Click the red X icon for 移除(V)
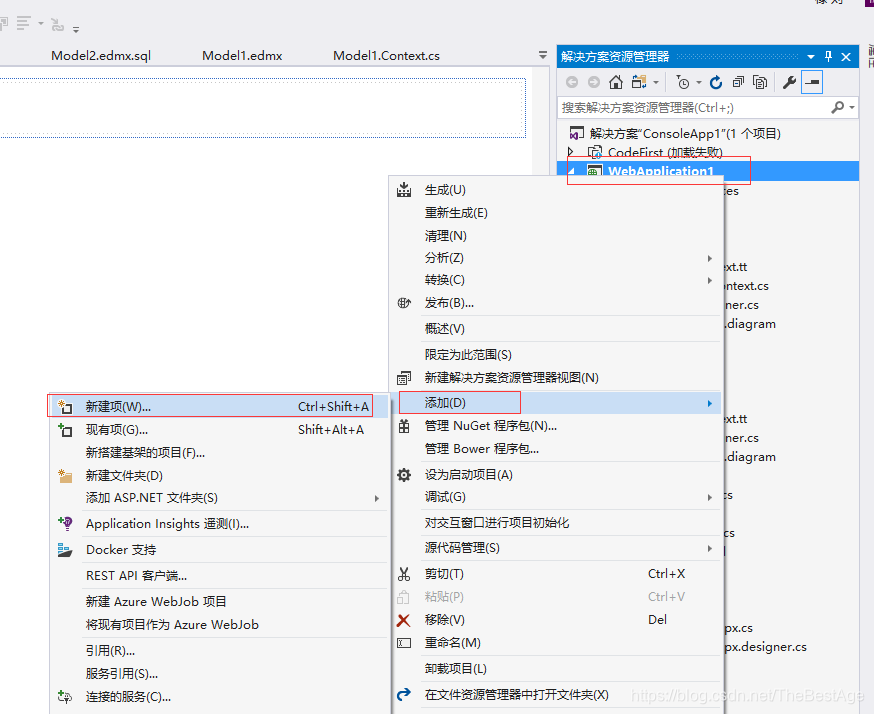 pos(404,620)
